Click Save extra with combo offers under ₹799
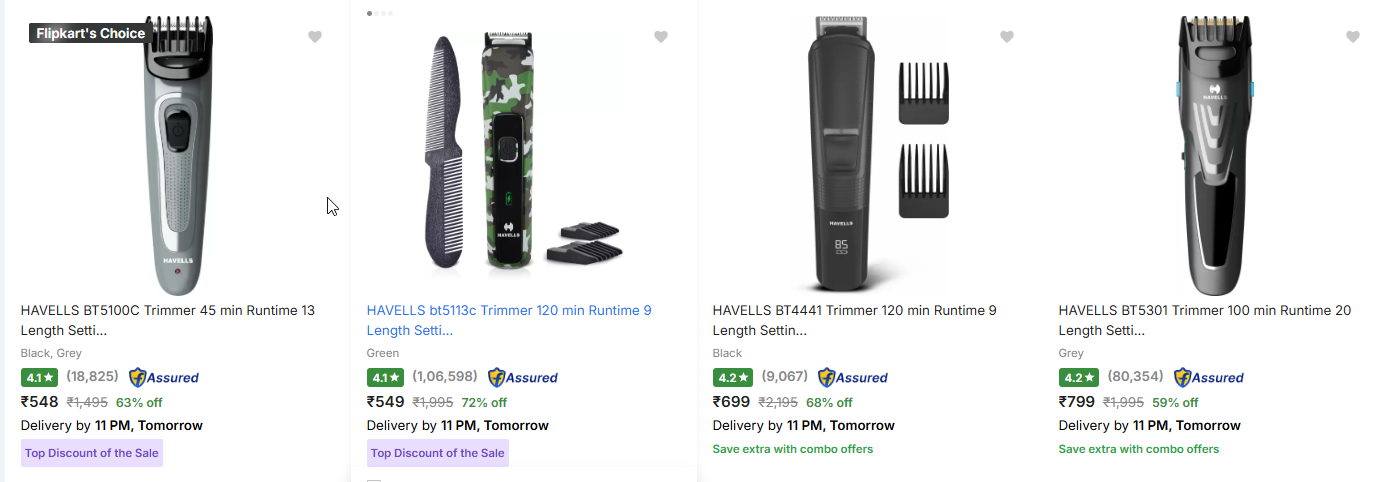 point(1139,449)
